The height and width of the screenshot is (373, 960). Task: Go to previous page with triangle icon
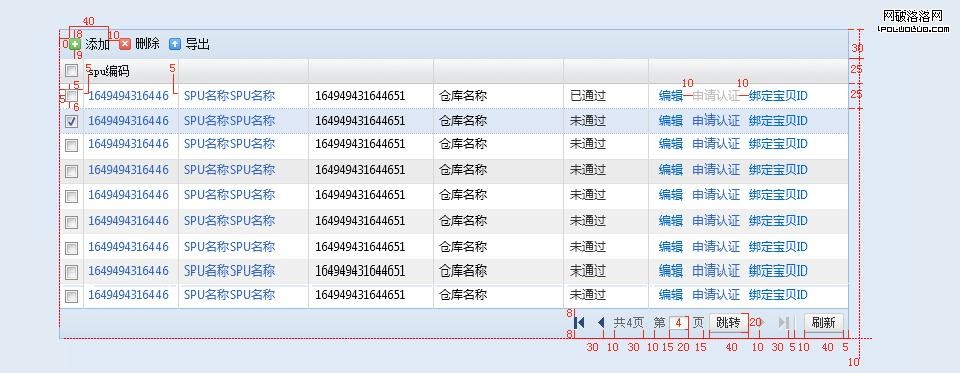(601, 322)
